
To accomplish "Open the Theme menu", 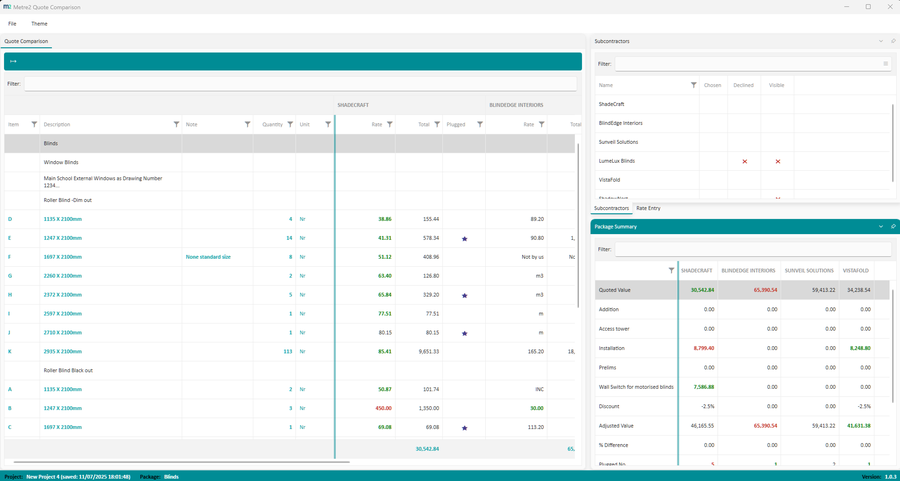I will tap(39, 24).
